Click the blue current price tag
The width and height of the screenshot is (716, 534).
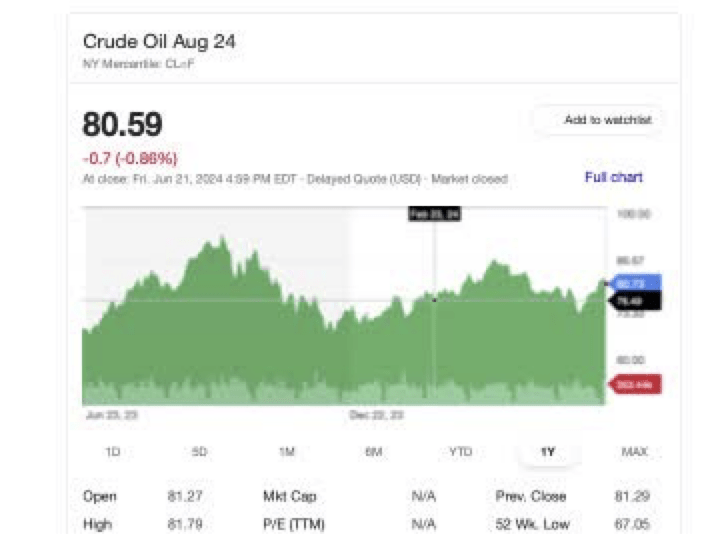[635, 284]
